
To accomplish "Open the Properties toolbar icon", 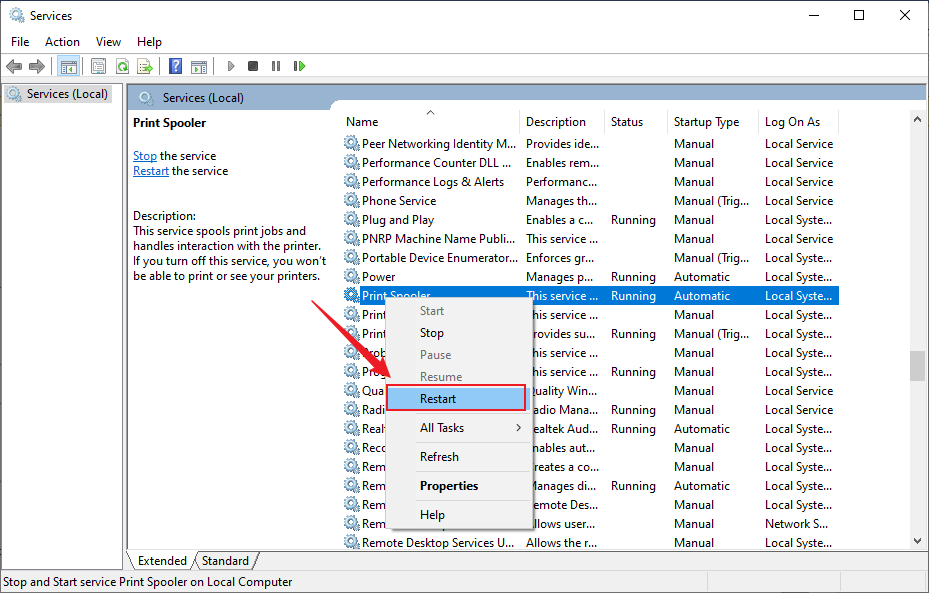I will pyautogui.click(x=96, y=66).
